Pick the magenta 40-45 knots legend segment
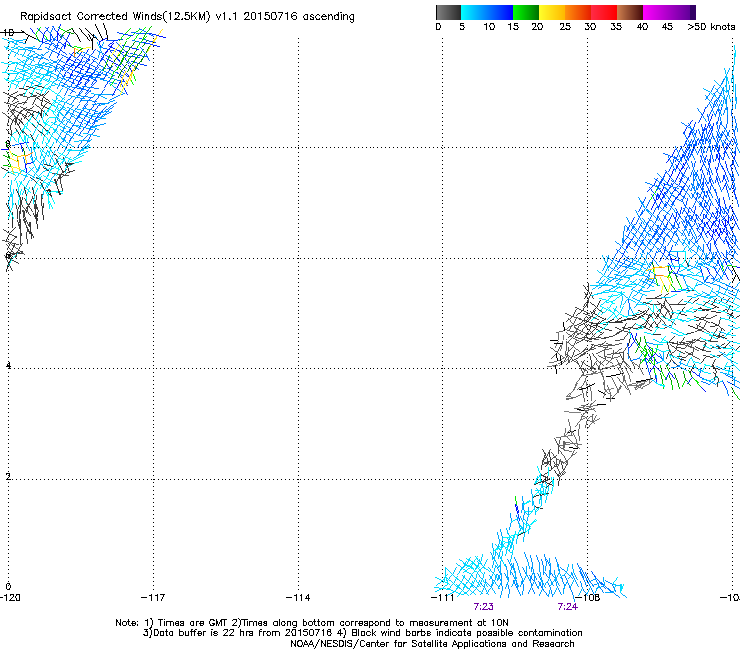Image resolution: width=740 pixels, height=650 pixels. (656, 12)
